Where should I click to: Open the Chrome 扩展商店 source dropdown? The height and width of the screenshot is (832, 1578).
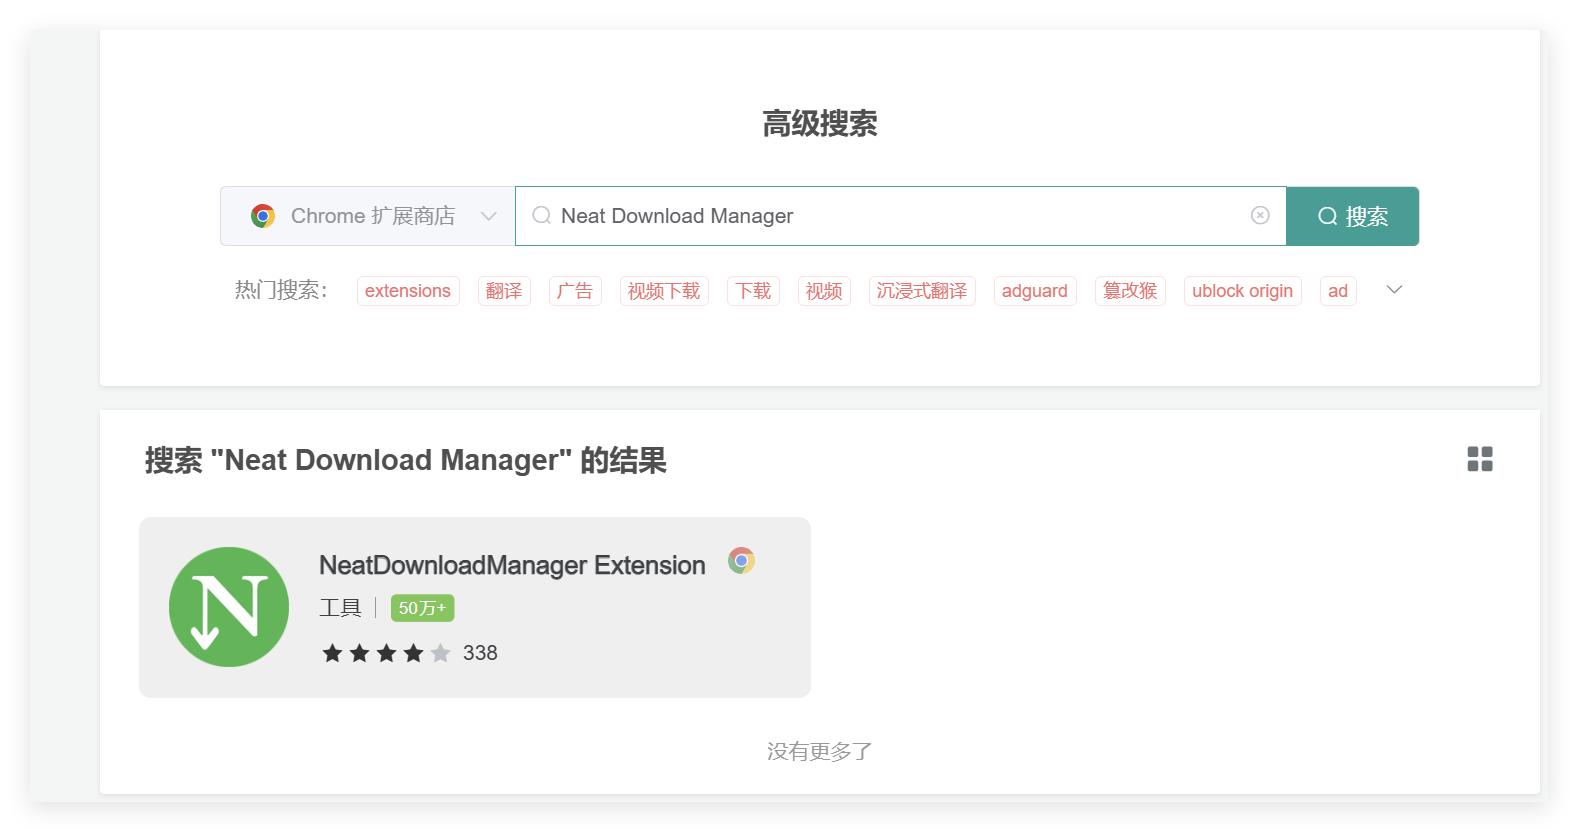pyautogui.click(x=368, y=216)
